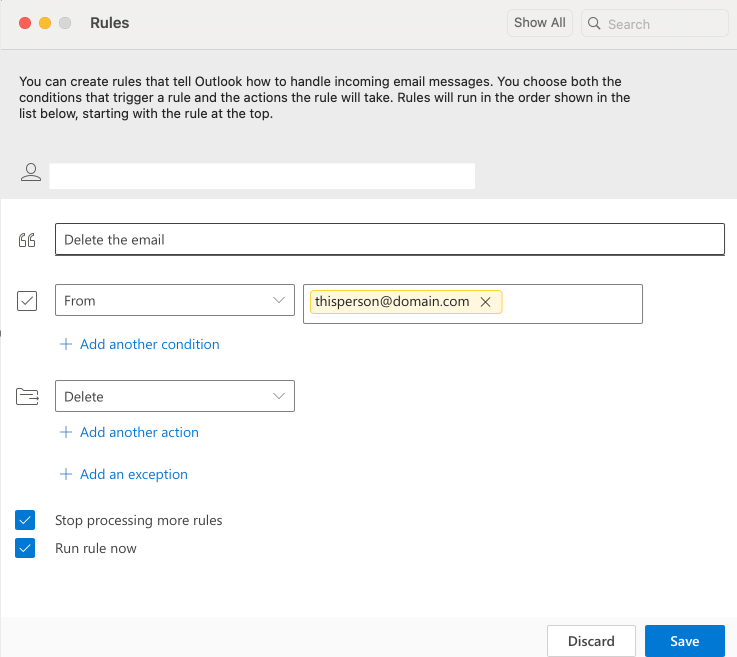Focus the Search field in title bar

(x=664, y=24)
